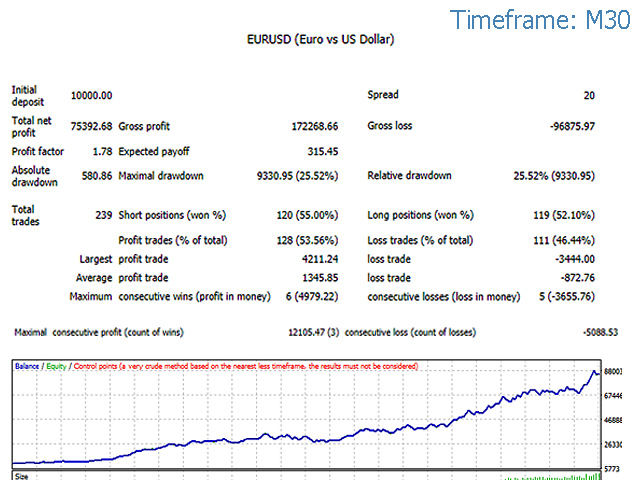640x480 pixels.
Task: Click the 'Gross profit' label
Action: pos(144,127)
